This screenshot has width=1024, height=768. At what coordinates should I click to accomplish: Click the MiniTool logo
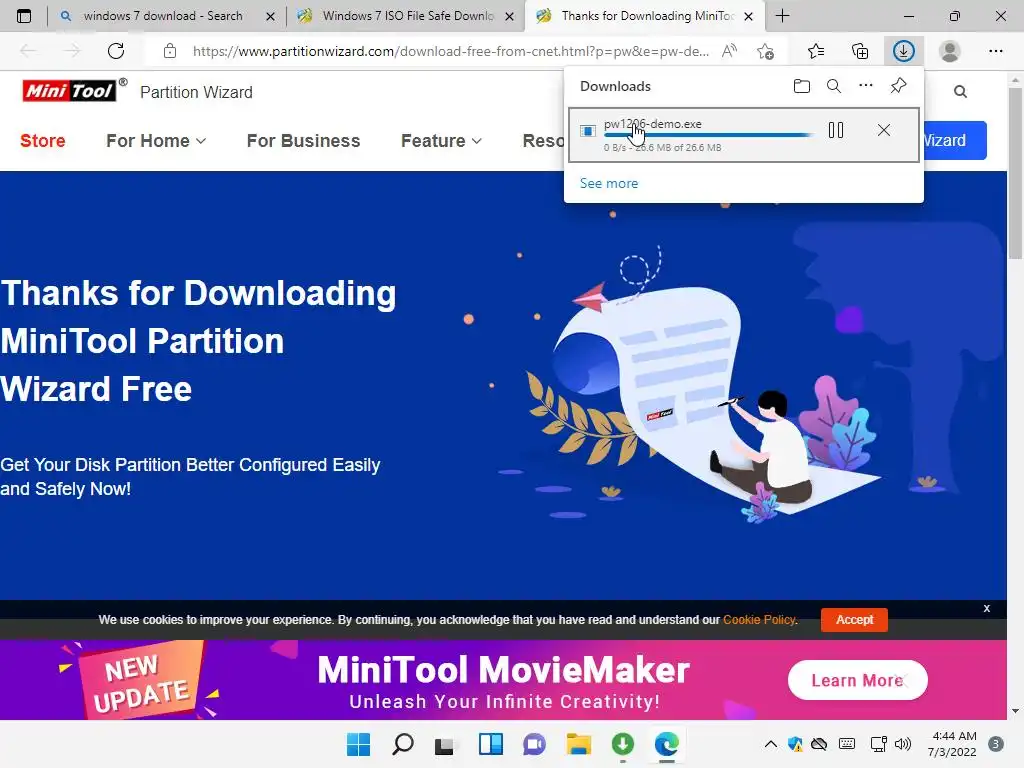pos(69,91)
